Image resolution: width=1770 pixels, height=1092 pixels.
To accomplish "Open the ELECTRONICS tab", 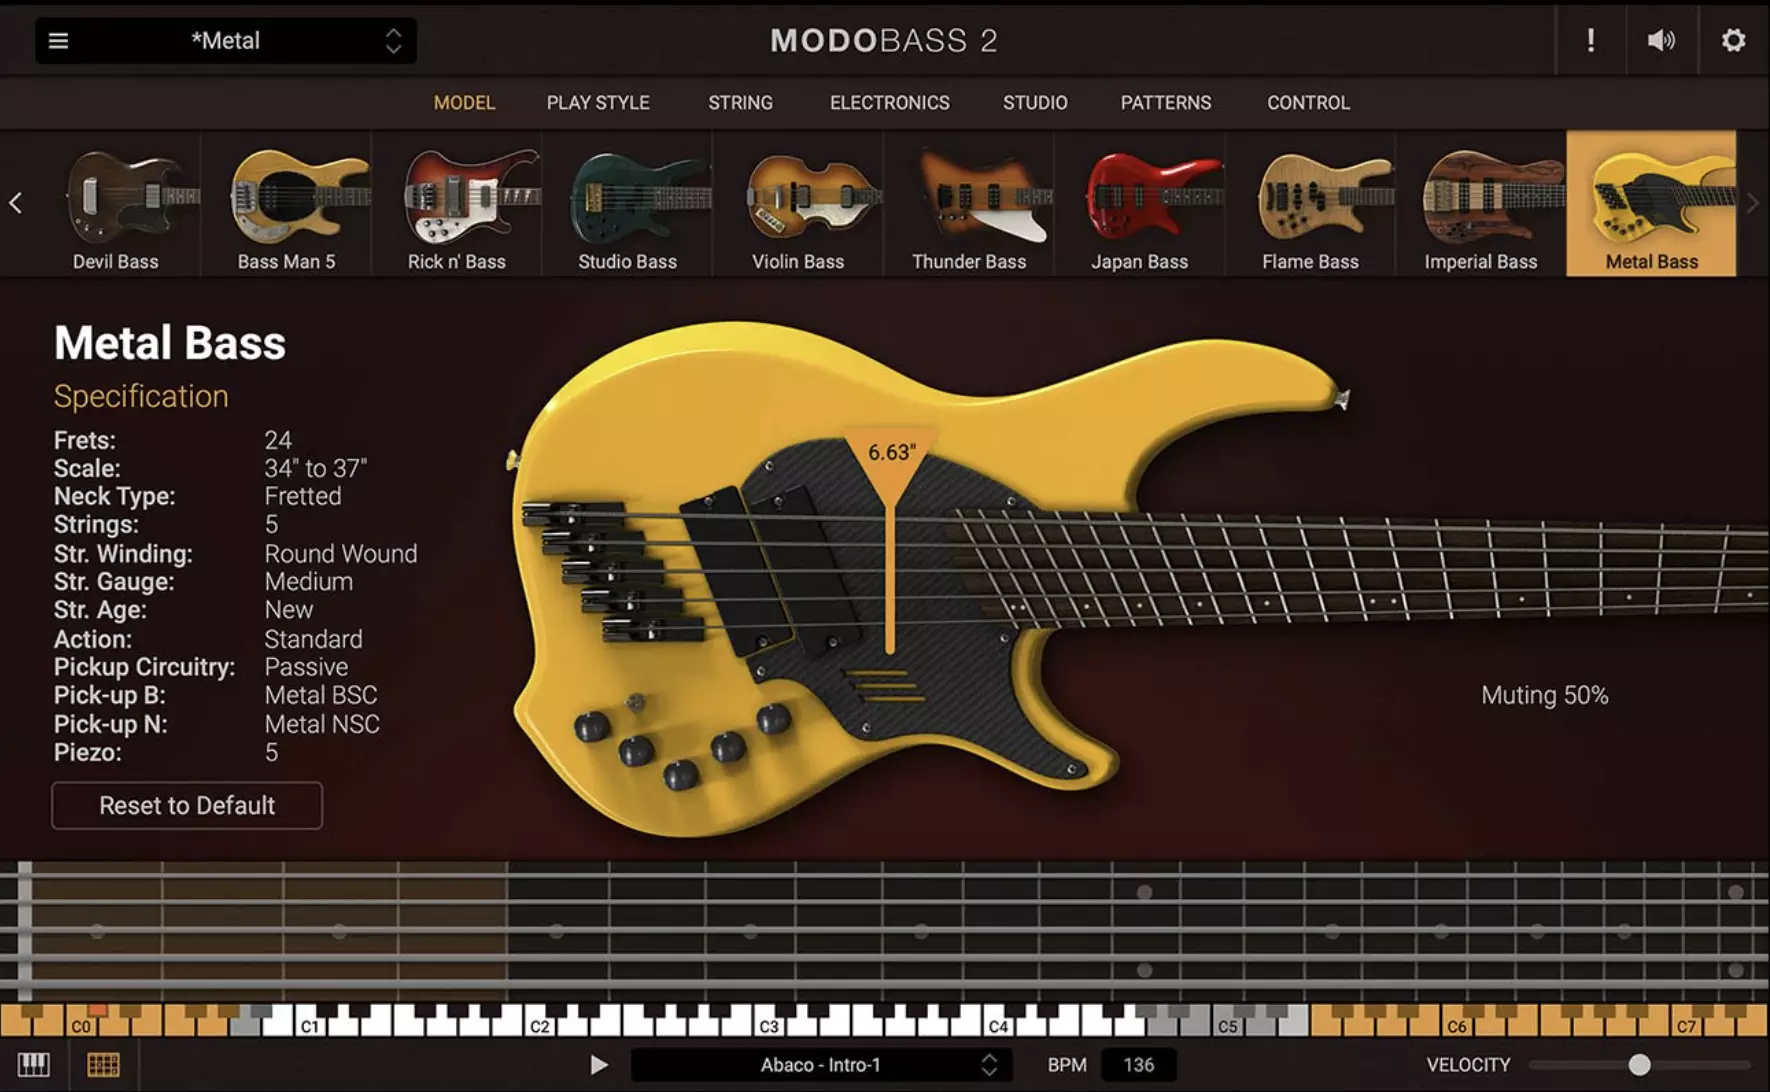I will pyautogui.click(x=889, y=103).
